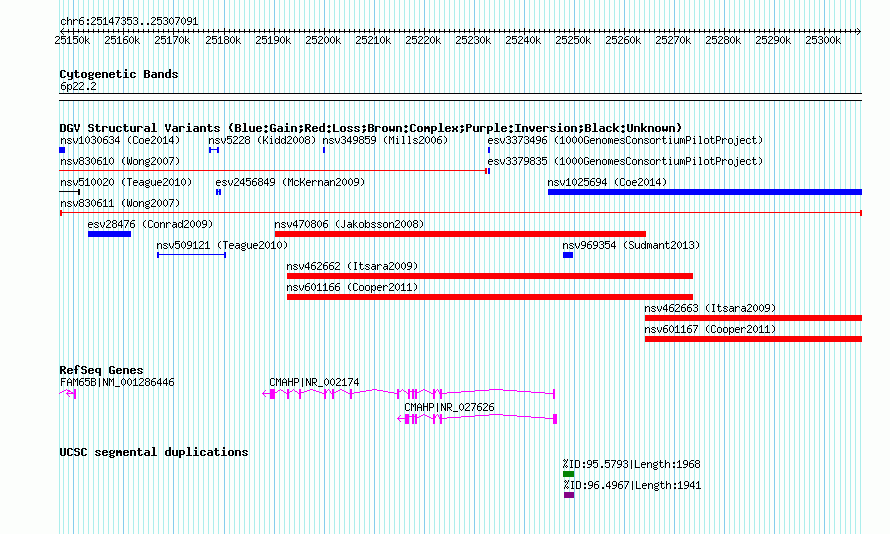Click the CMAHP NR_002174 transcript glyph
This screenshot has height=534, width=890.
click(x=408, y=393)
